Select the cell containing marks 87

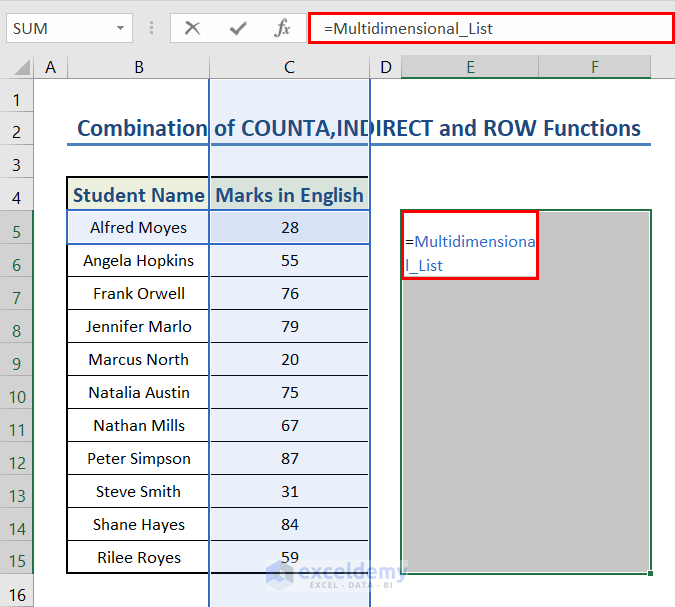289,459
